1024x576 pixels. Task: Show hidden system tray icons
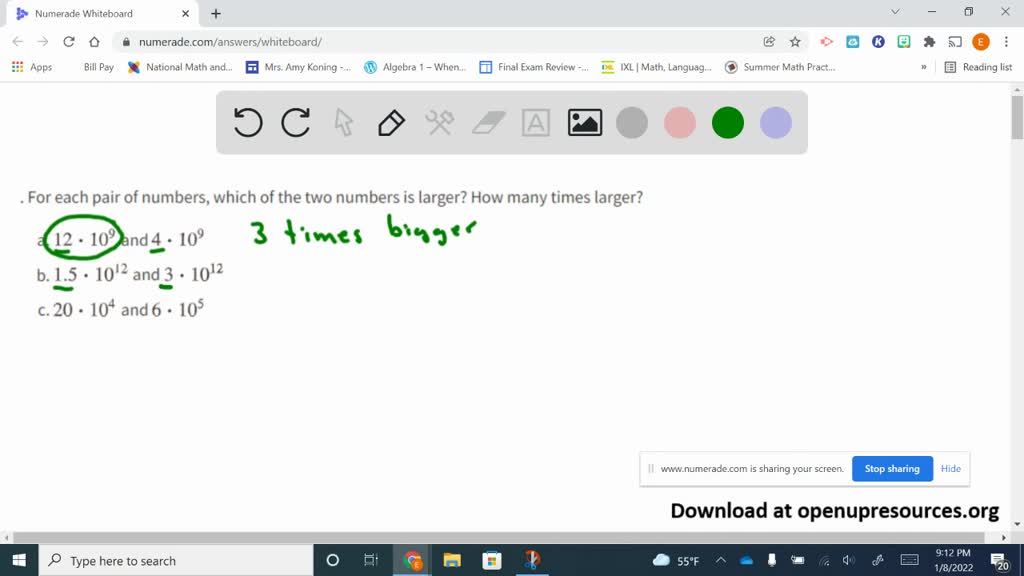pyautogui.click(x=721, y=561)
